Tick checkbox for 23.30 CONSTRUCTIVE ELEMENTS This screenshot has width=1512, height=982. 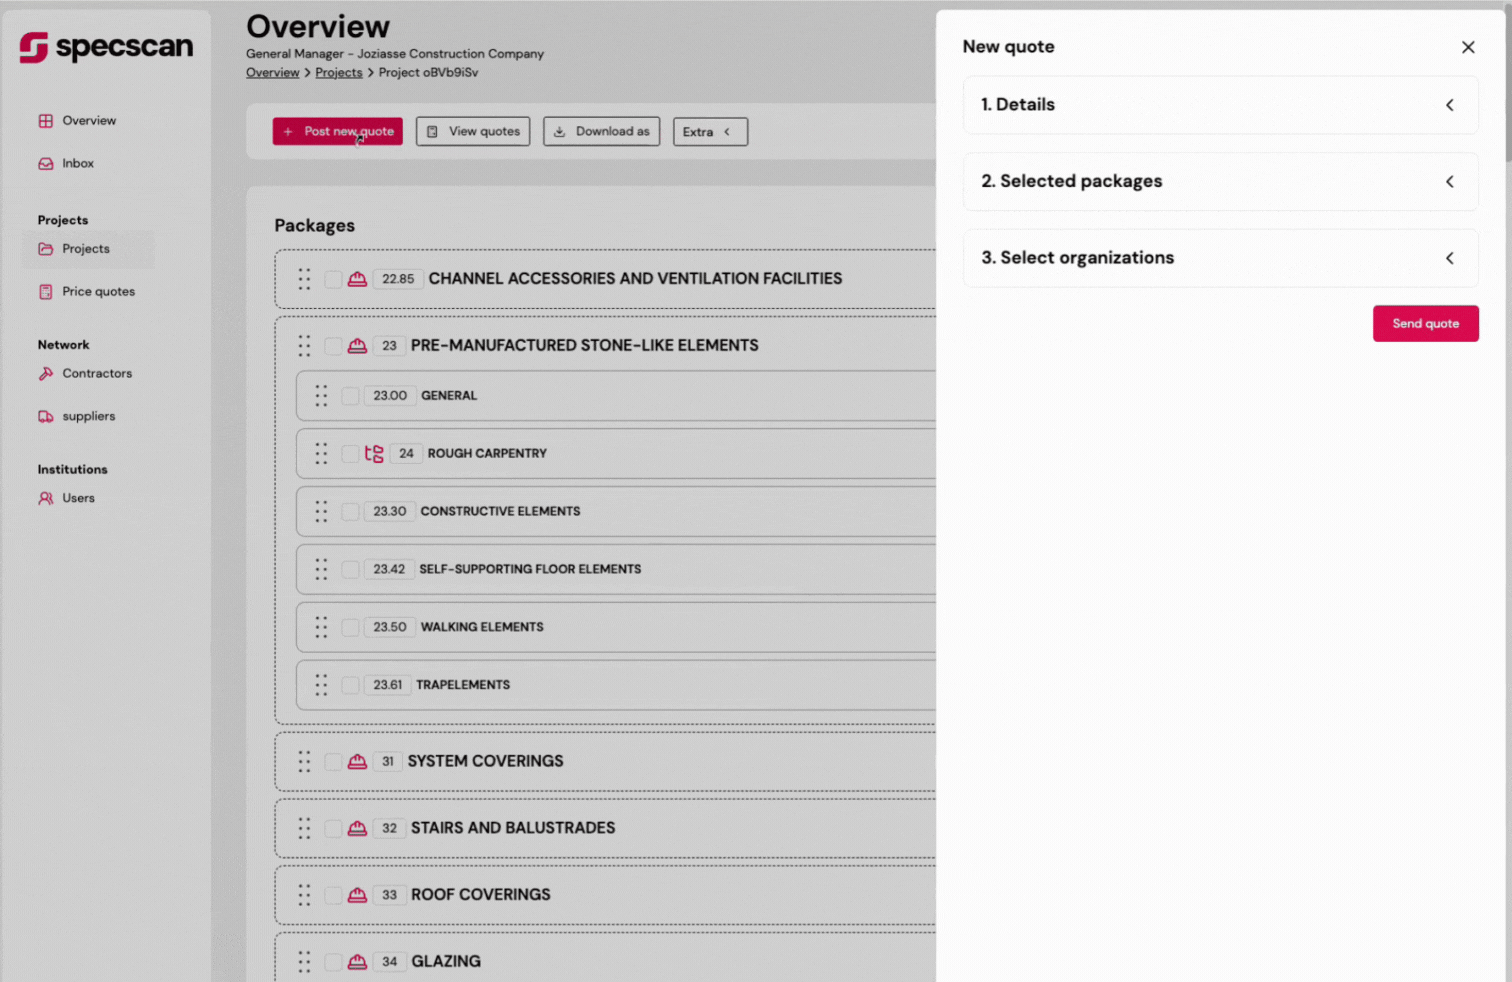point(350,512)
